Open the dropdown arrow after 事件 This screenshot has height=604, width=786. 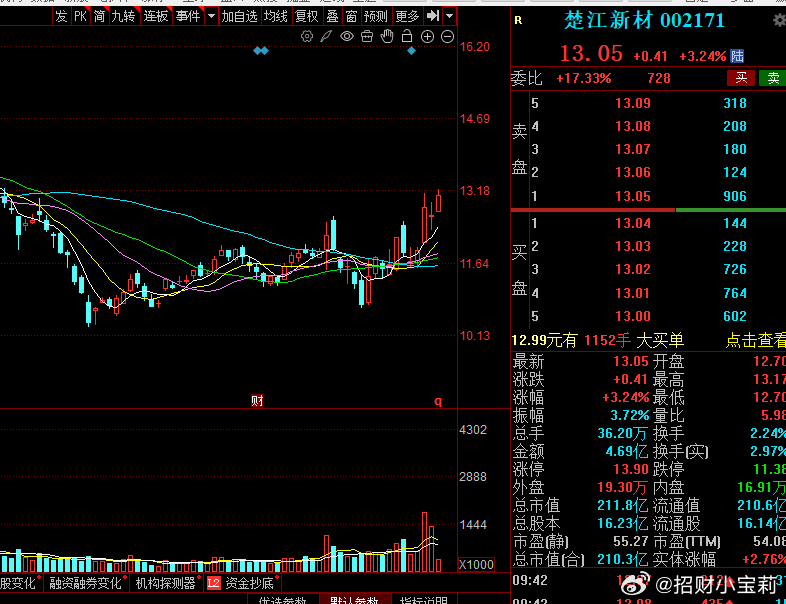click(212, 16)
